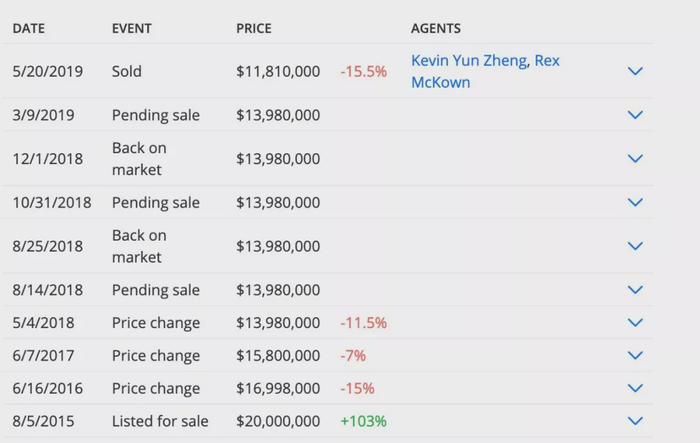This screenshot has width=700, height=443.
Task: Expand the 3/9/2019 Pending sale row
Action: coord(634,115)
